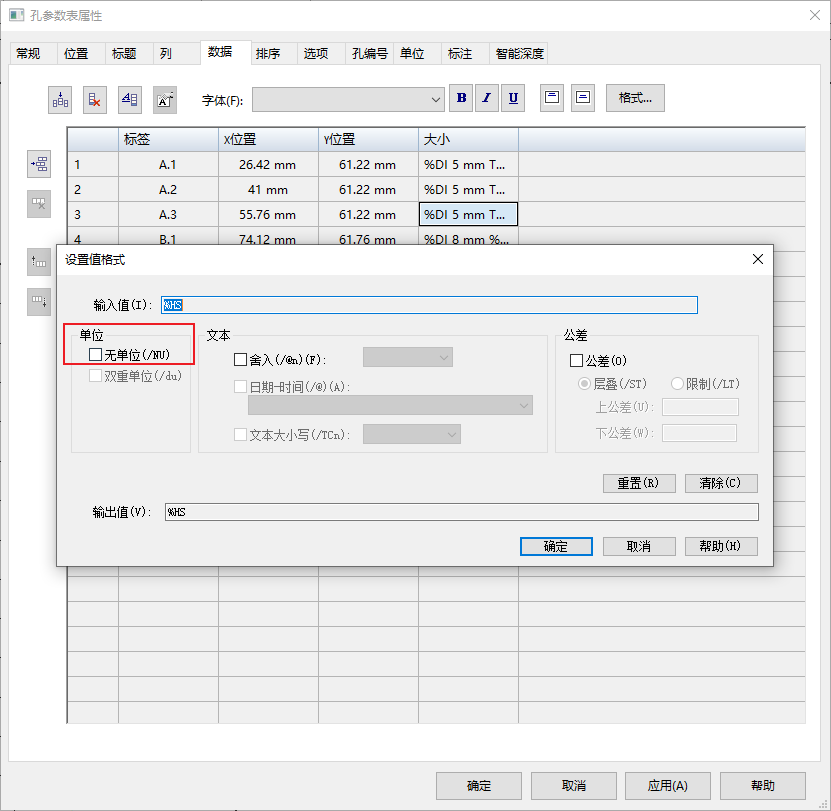Open the 智能深度 tab
Screen dimensions: 831x811
tap(519, 54)
